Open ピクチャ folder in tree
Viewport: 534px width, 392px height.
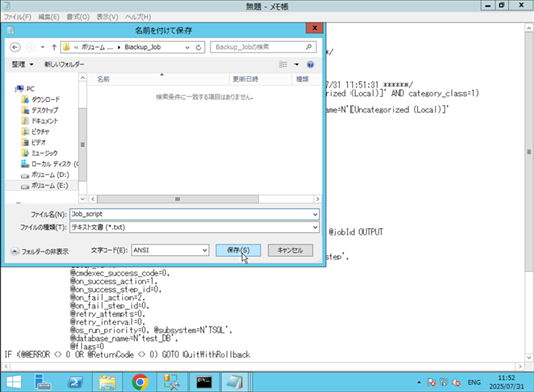tap(35, 131)
